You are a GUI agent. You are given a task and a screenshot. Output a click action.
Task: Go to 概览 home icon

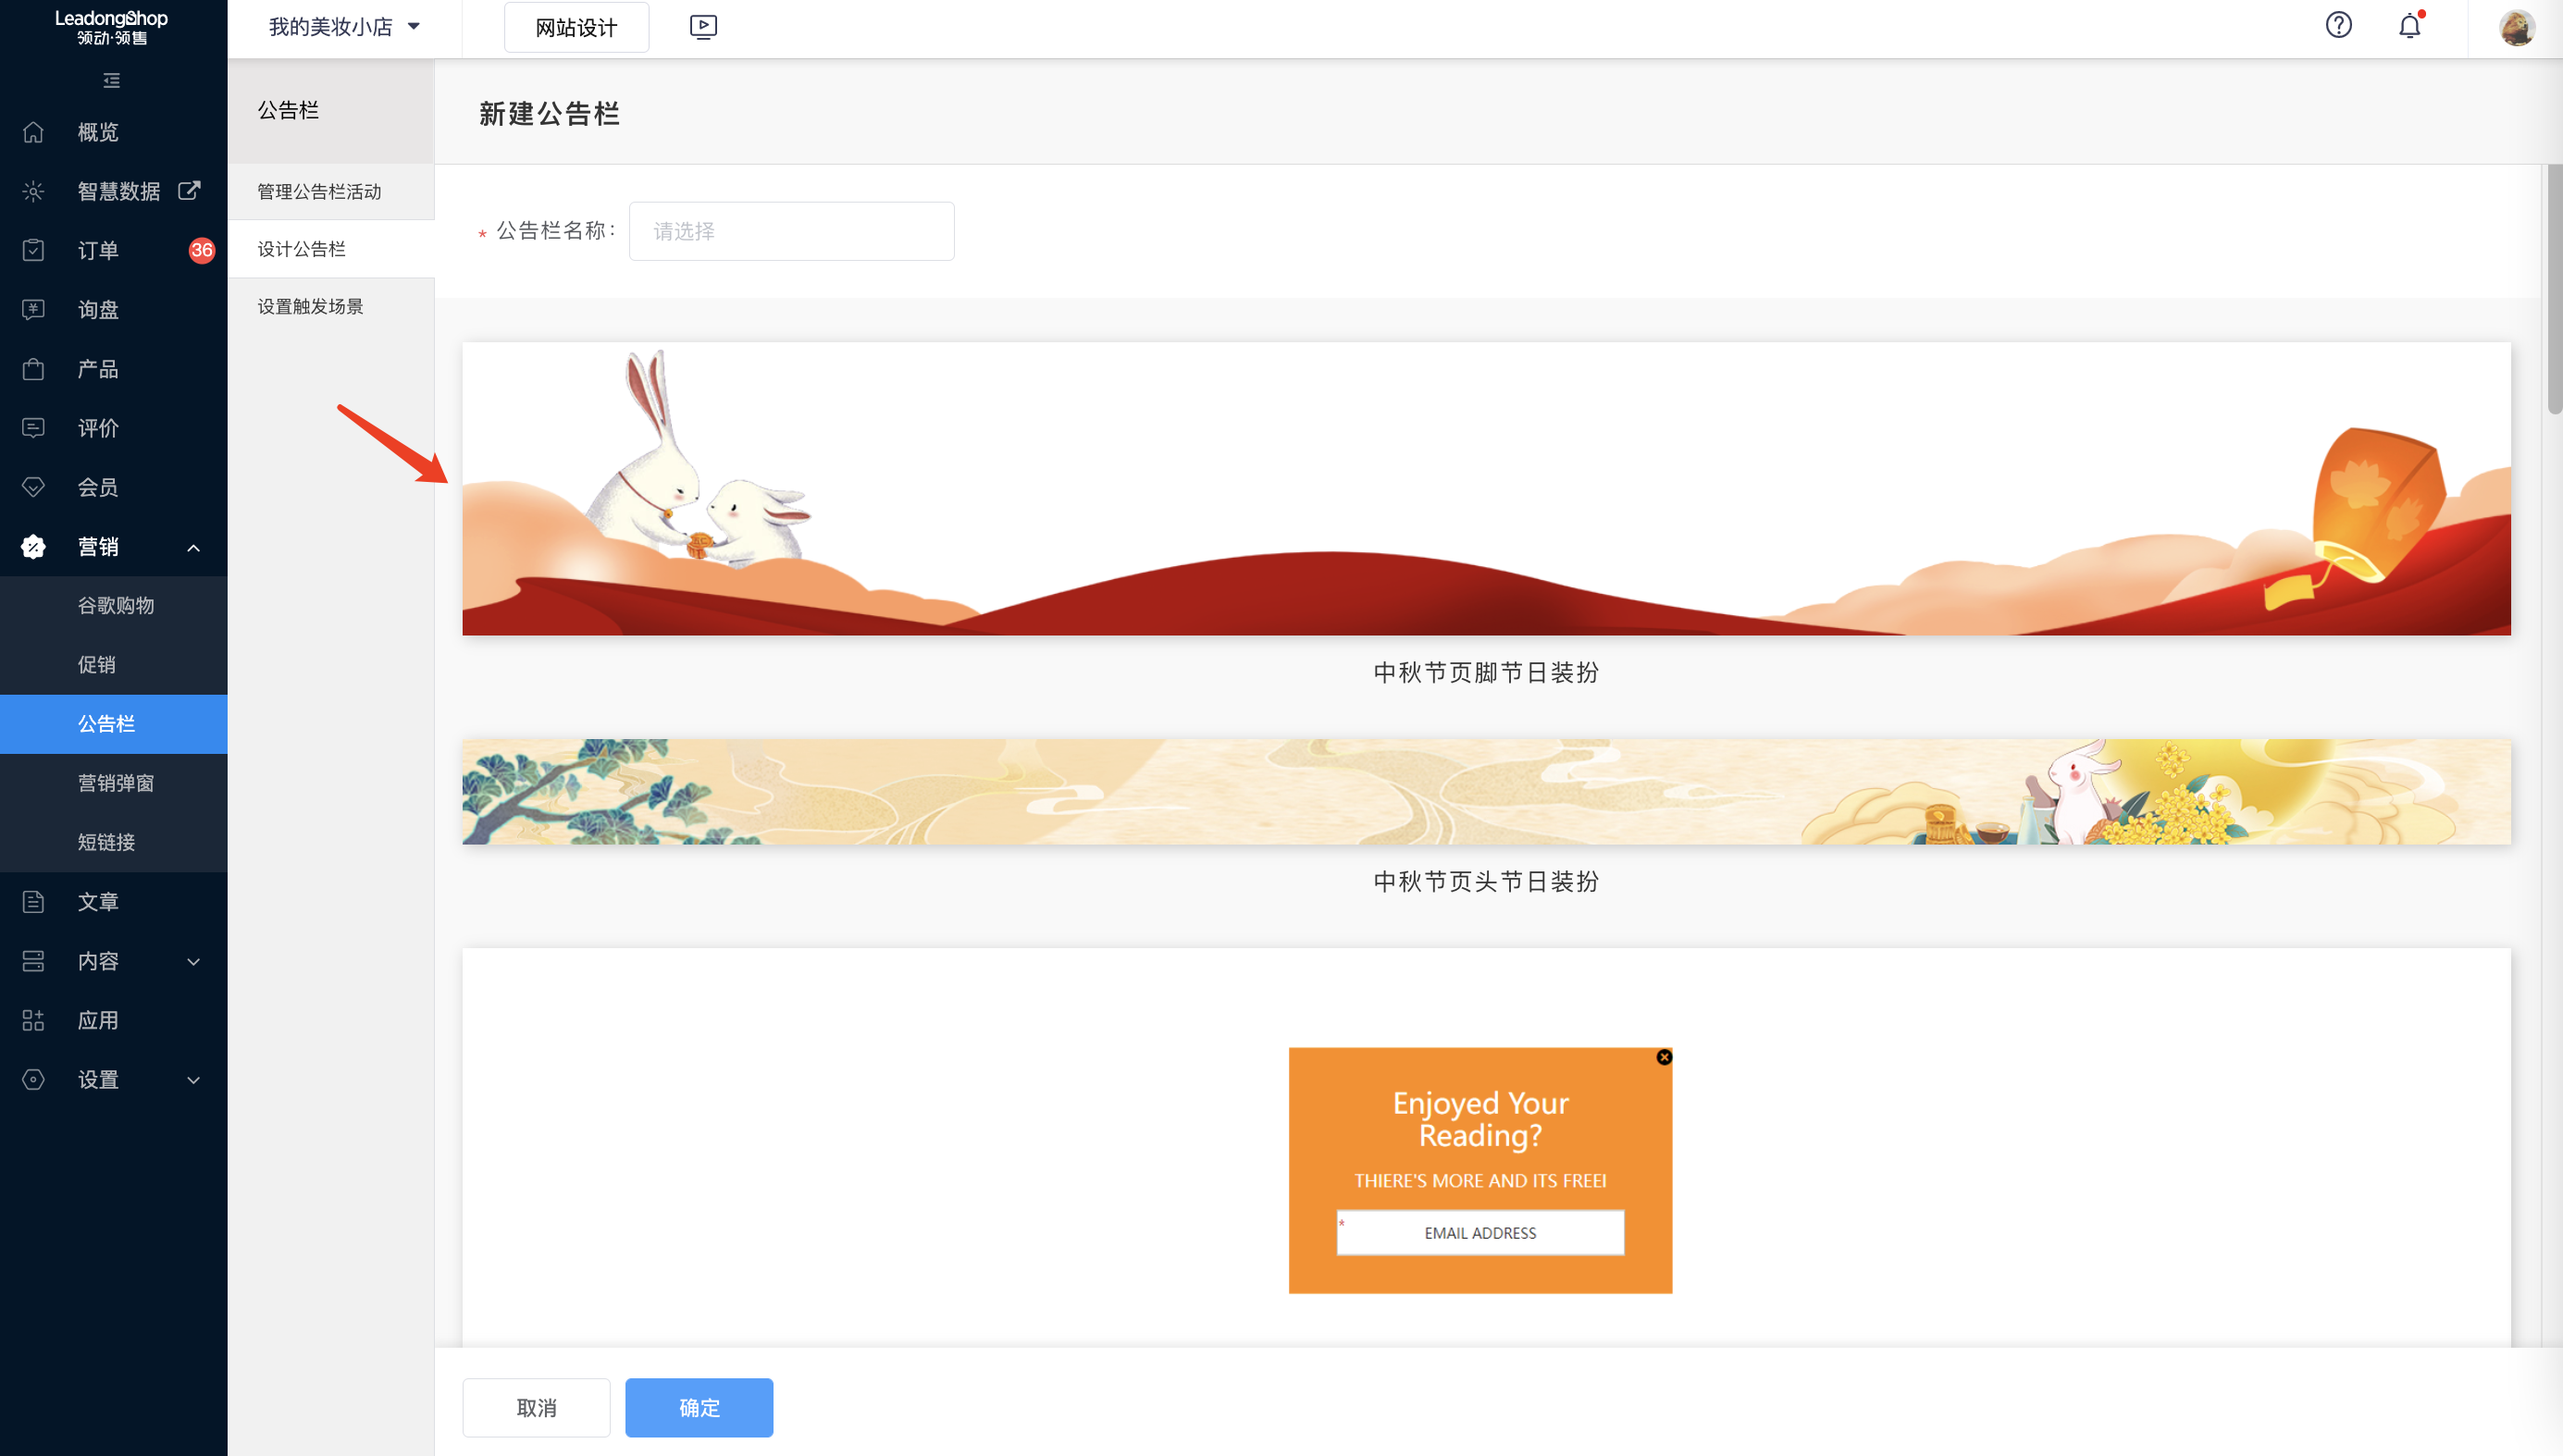(x=33, y=132)
